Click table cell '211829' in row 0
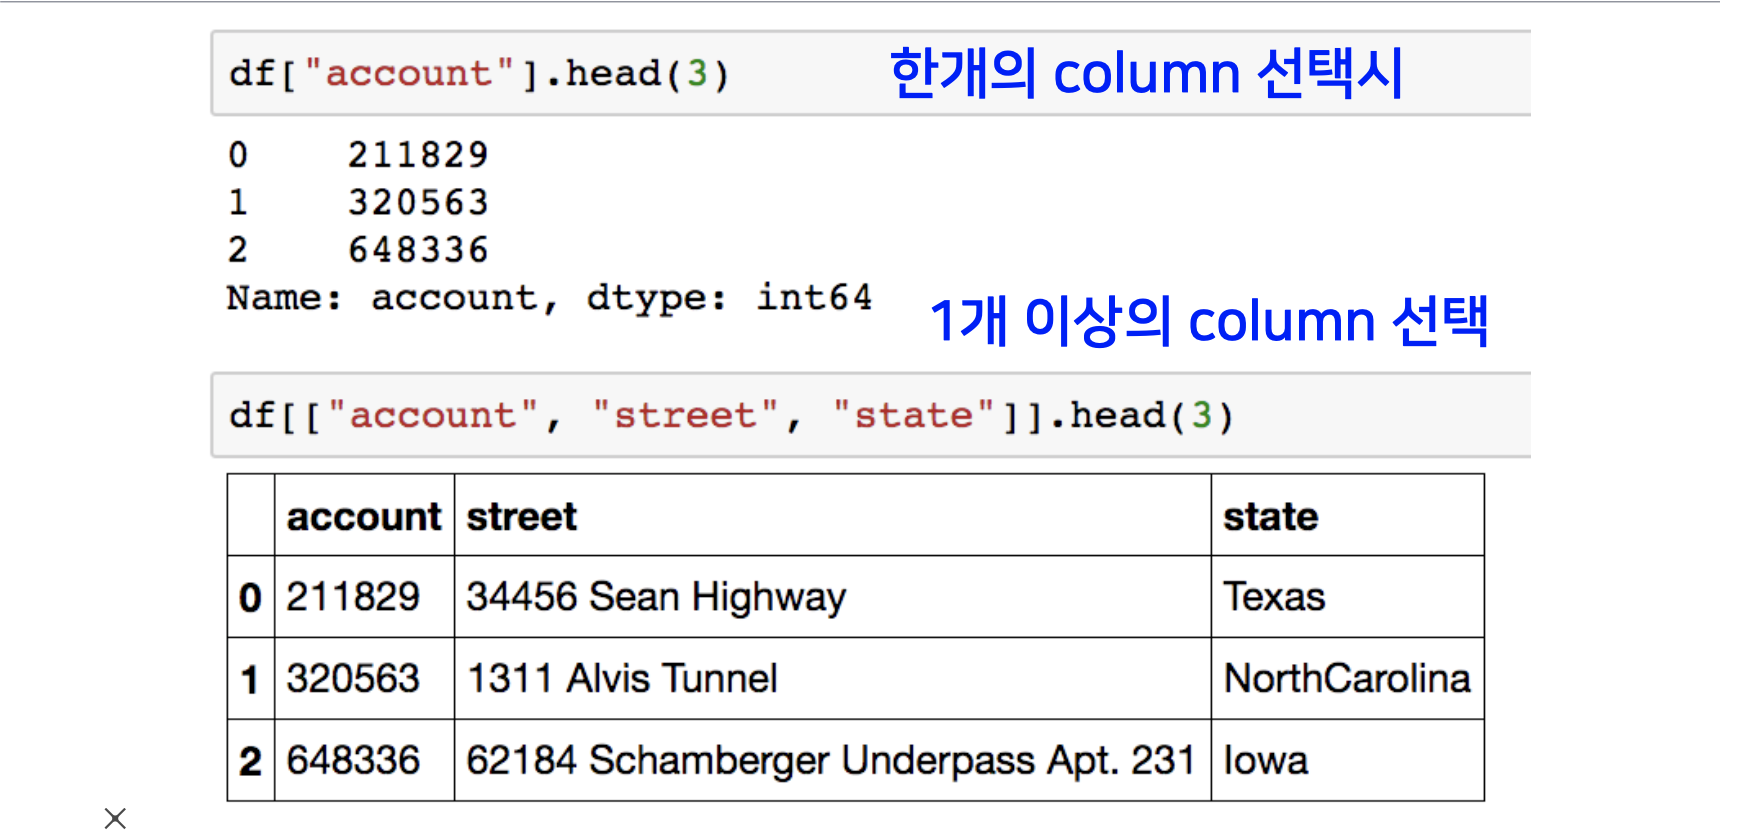 click(x=364, y=597)
